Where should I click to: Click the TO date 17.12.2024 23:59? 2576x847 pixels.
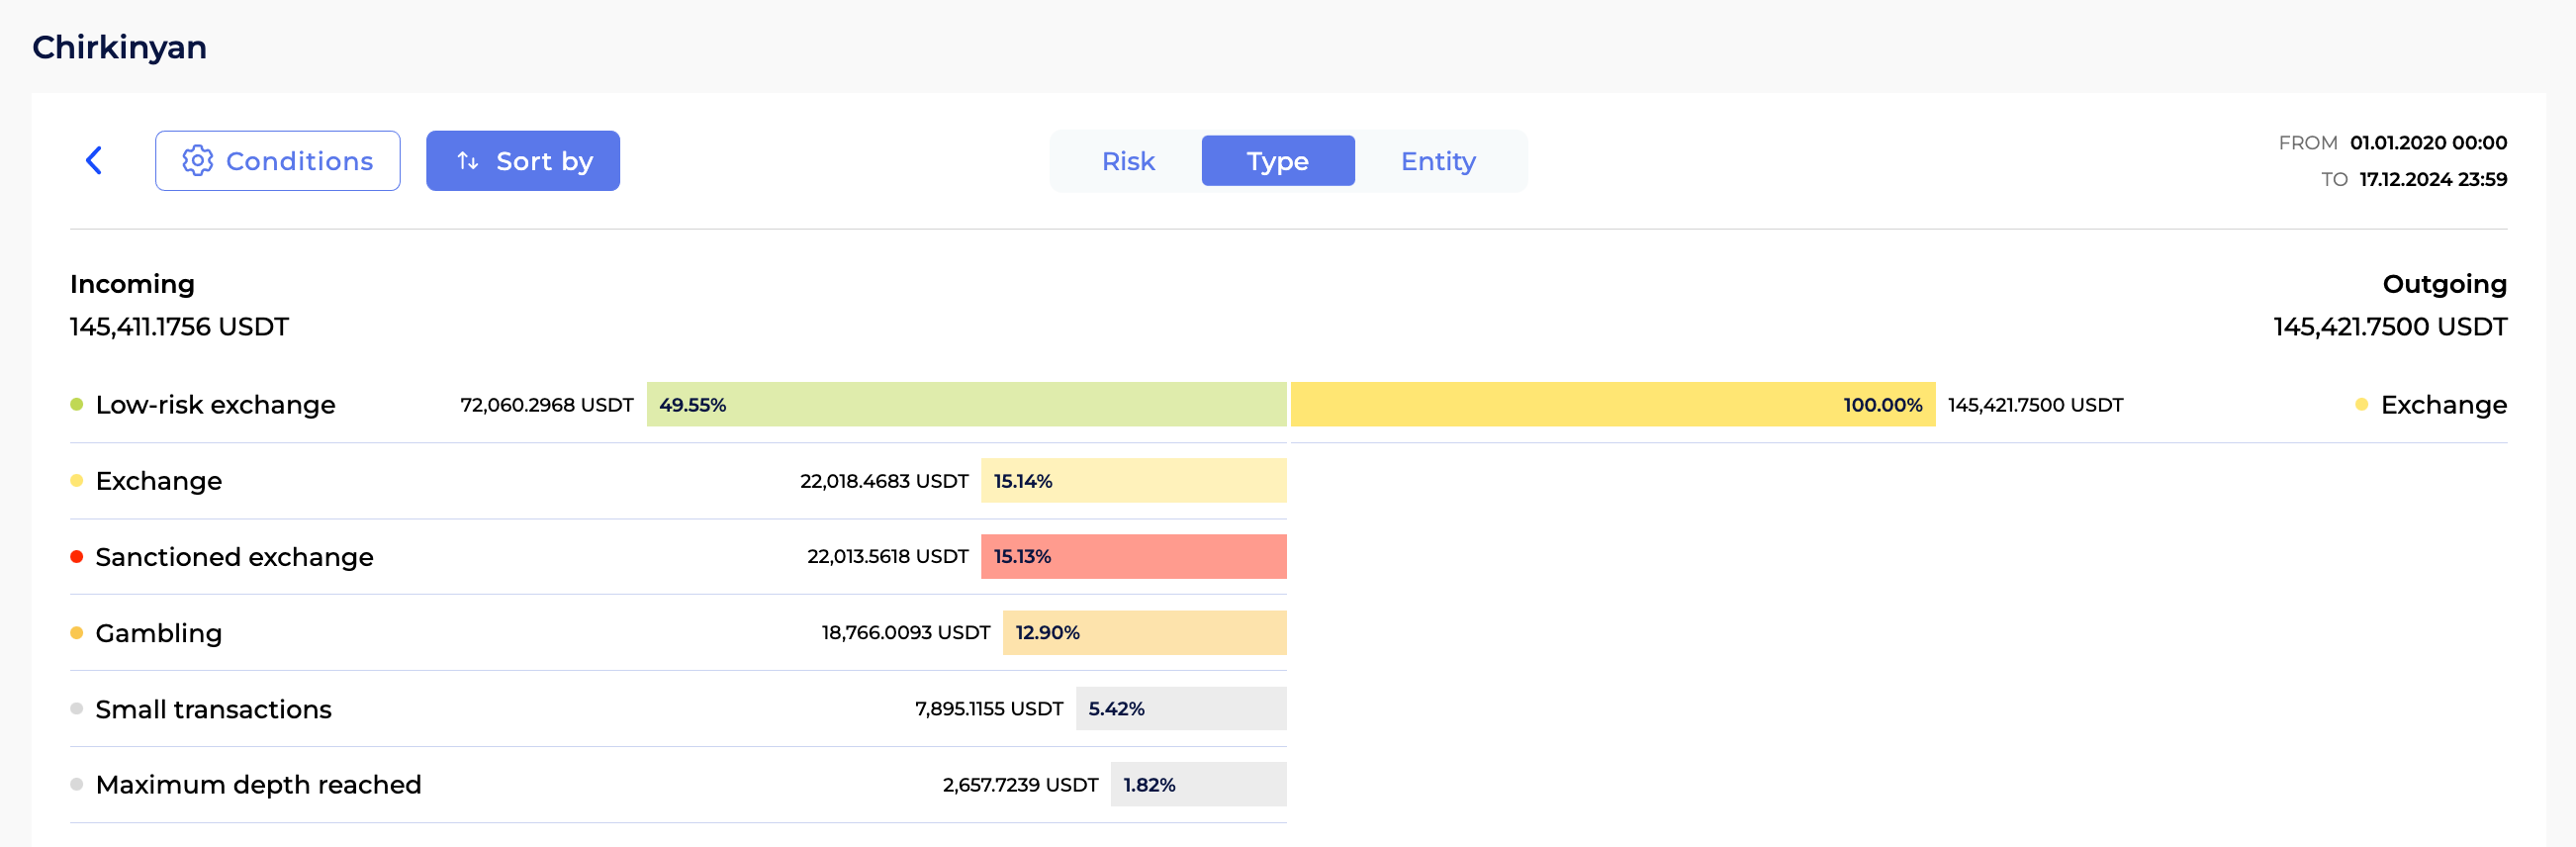[x=2432, y=180]
